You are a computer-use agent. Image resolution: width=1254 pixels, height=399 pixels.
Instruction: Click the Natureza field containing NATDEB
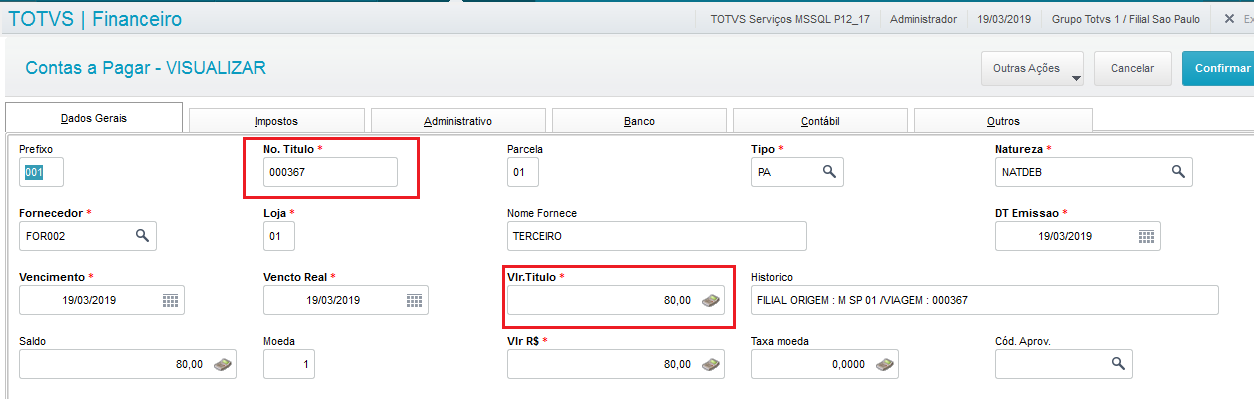[x=1094, y=172]
